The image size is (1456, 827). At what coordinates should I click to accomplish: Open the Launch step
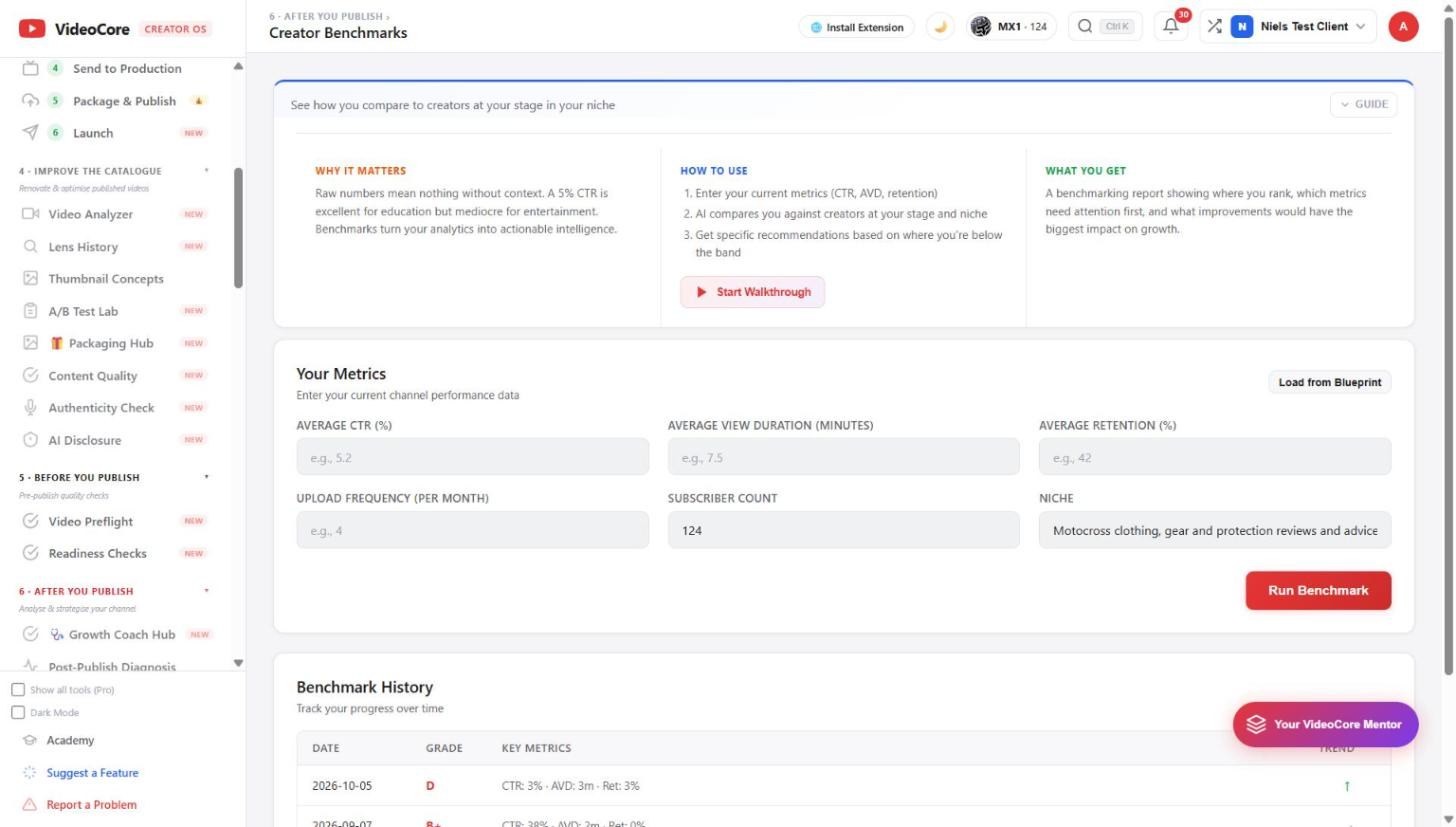tap(113, 133)
